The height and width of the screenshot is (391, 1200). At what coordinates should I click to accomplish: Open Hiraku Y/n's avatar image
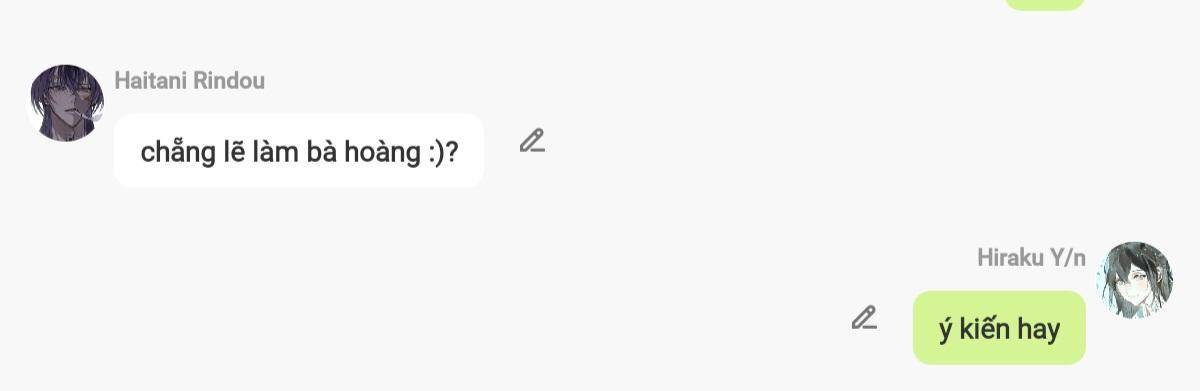(1135, 280)
